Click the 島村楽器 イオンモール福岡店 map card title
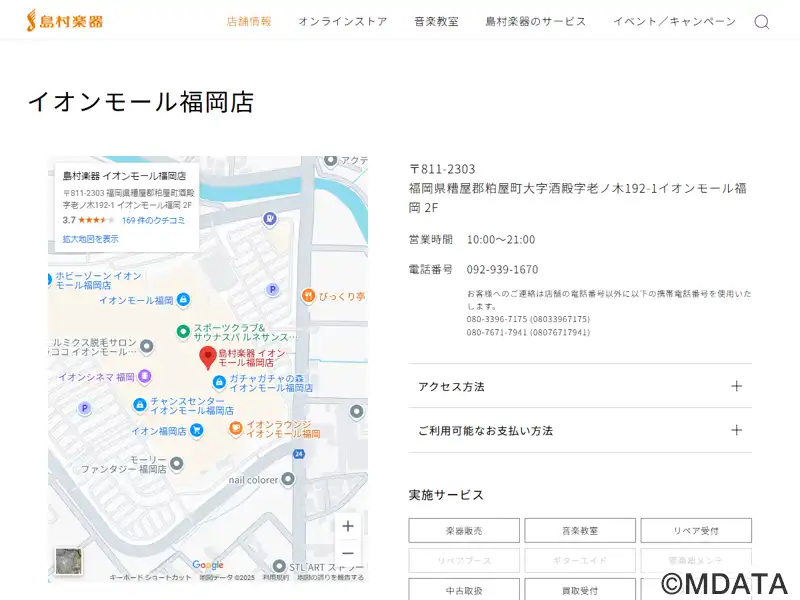The width and height of the screenshot is (800, 600). (124, 176)
